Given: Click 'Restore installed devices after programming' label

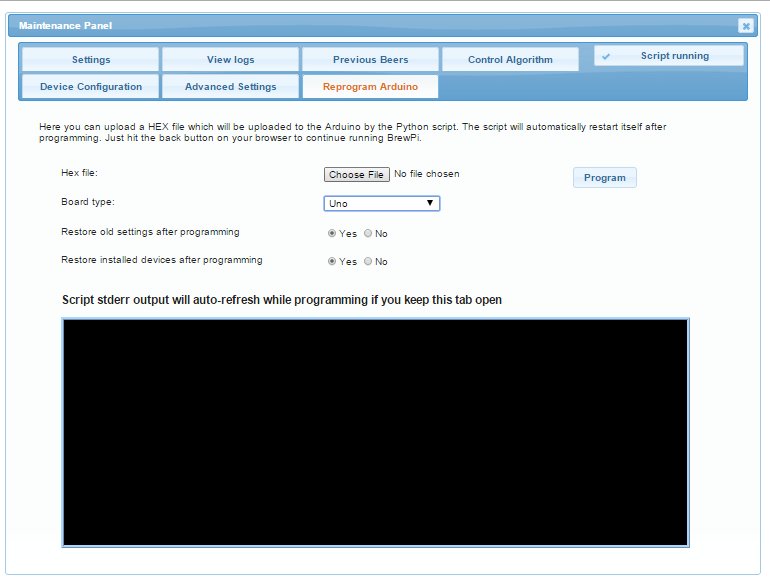Looking at the screenshot, I should click(162, 260).
